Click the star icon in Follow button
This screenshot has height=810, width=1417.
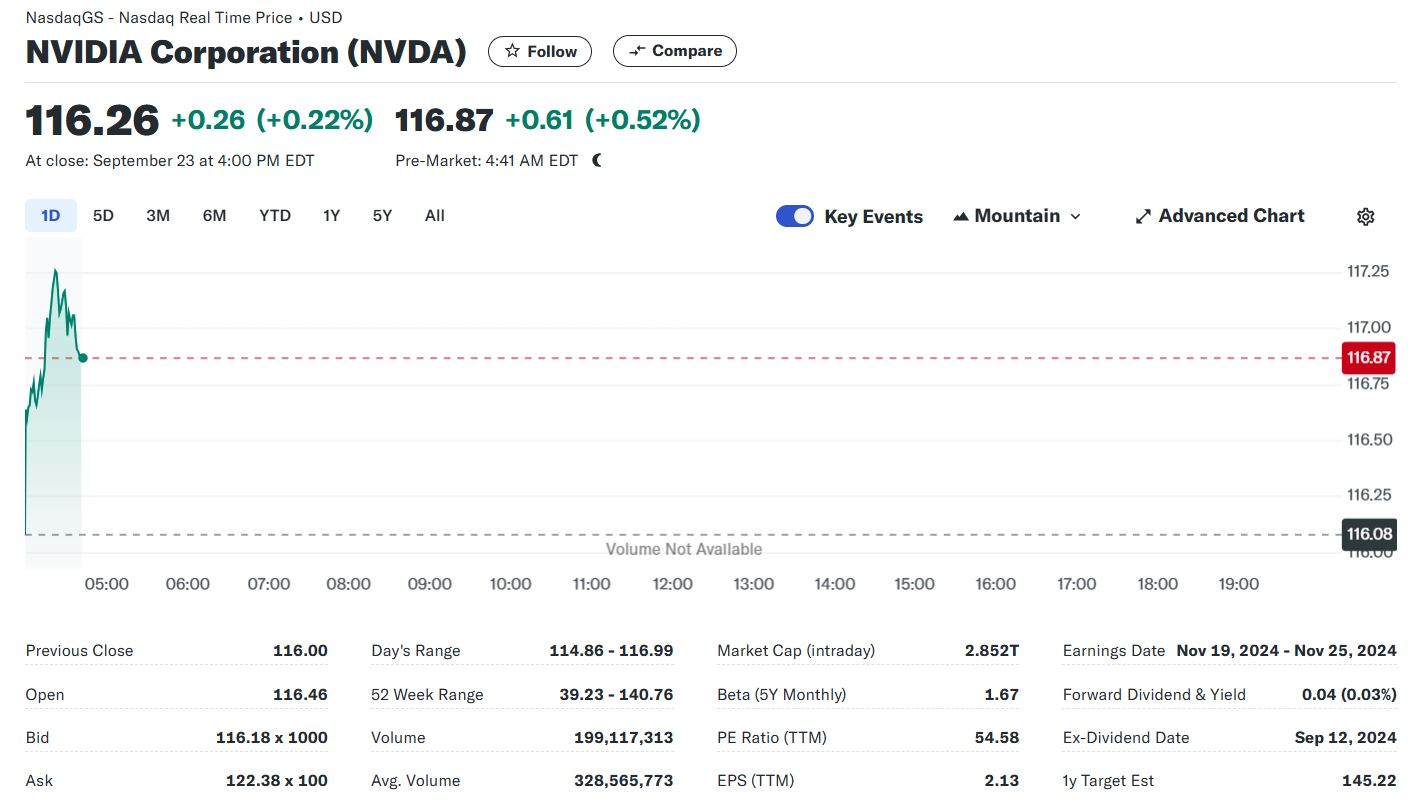pyautogui.click(x=512, y=51)
